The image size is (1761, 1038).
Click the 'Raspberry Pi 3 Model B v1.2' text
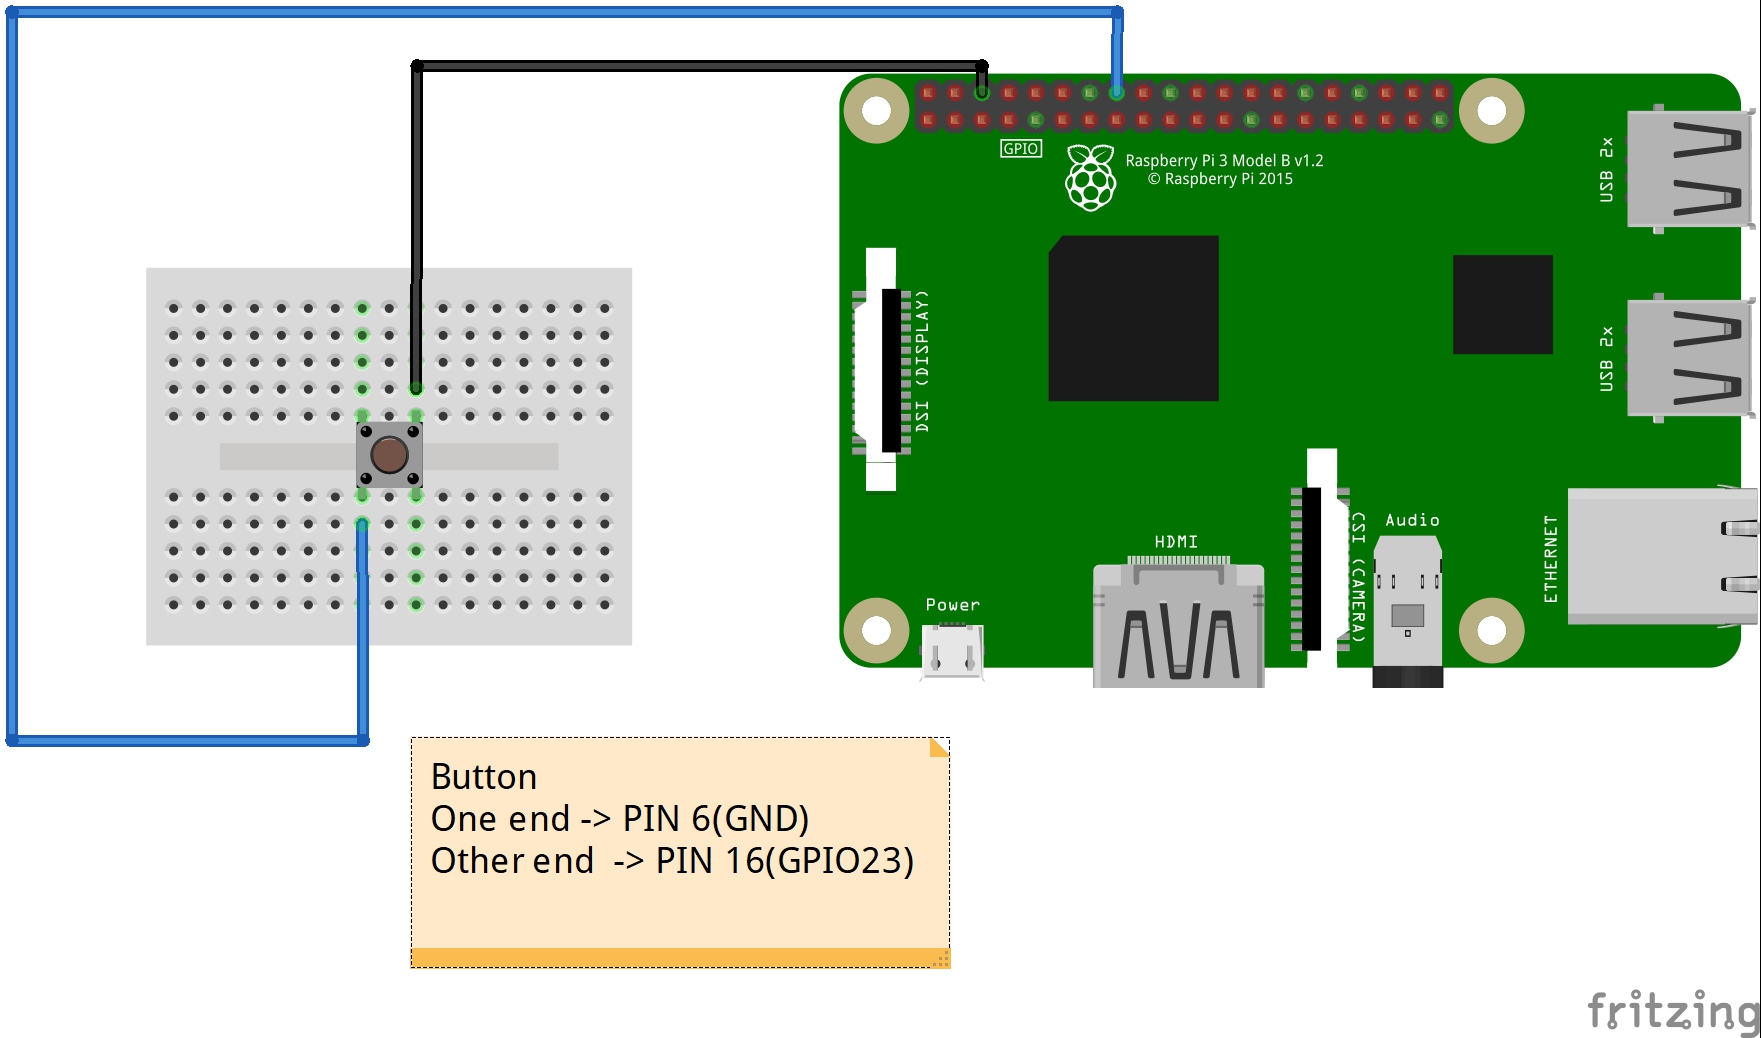coord(1224,160)
